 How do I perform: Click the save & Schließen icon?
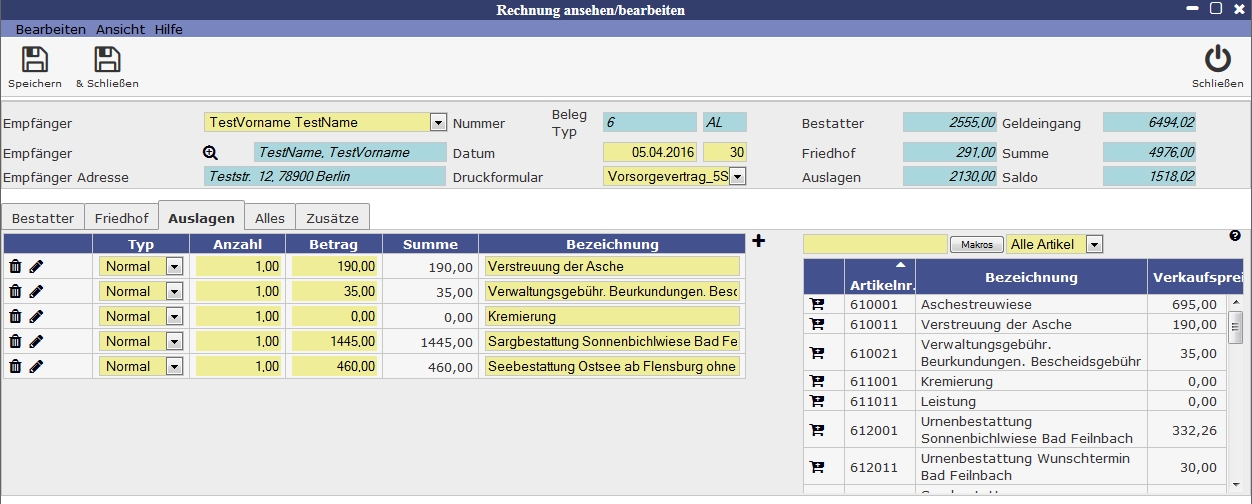(x=106, y=60)
